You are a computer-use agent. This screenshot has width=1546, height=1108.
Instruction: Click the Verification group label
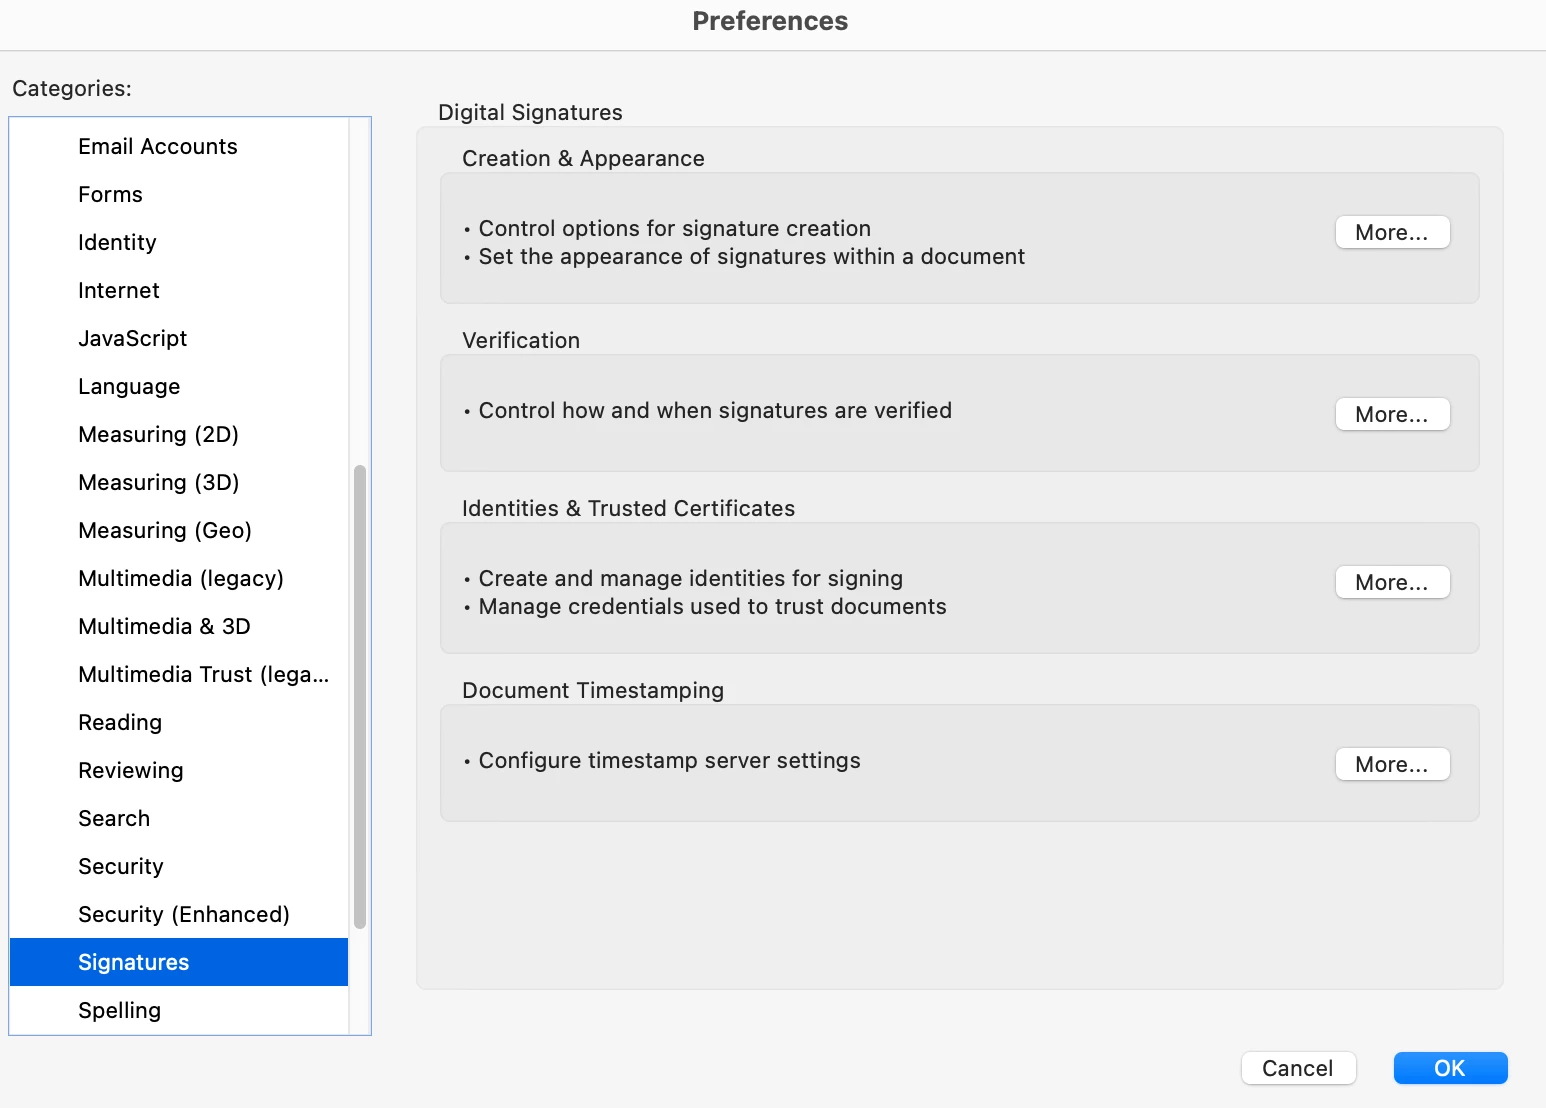coord(521,340)
